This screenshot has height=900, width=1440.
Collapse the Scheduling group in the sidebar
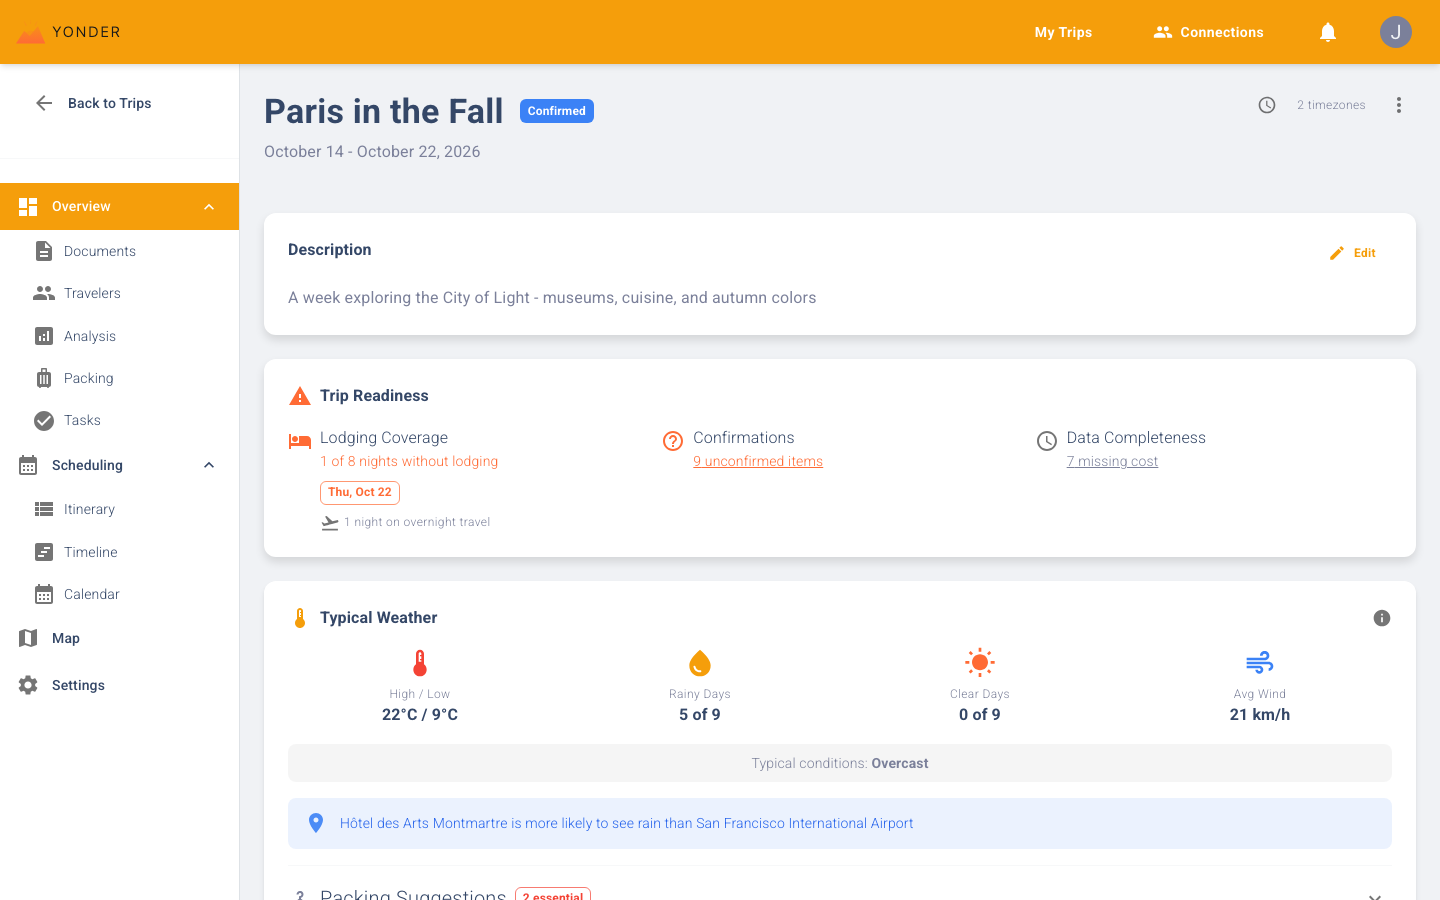click(208, 465)
